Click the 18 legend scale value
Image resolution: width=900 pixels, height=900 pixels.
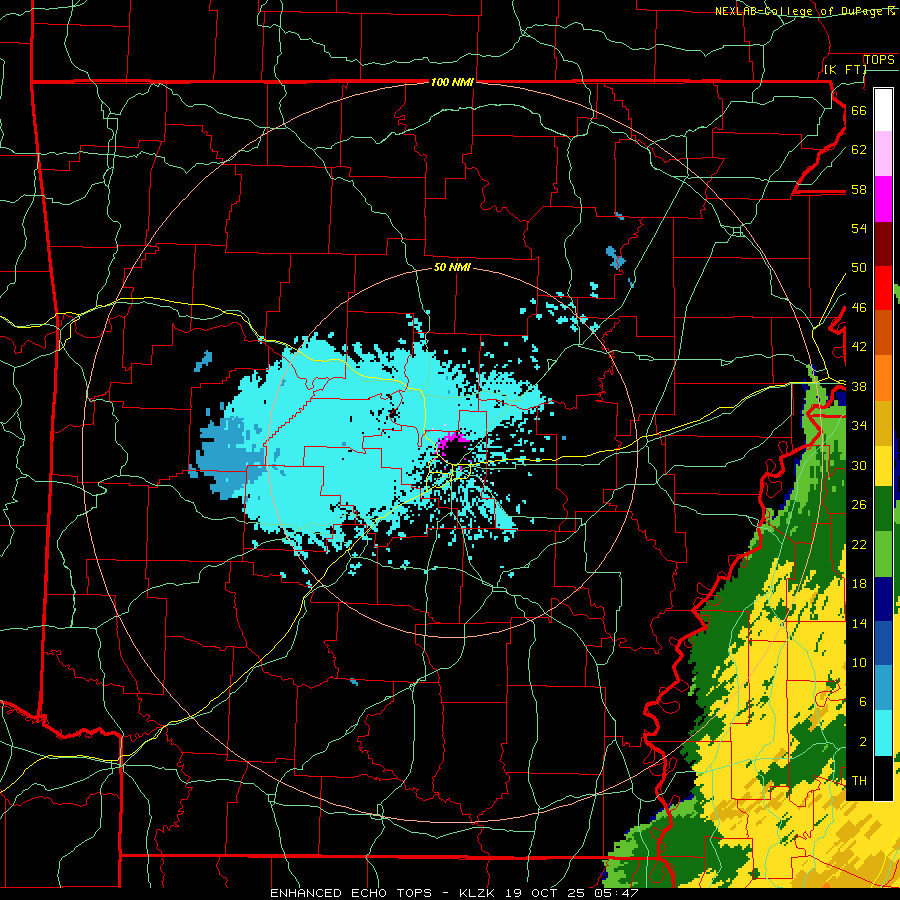pyautogui.click(x=859, y=584)
